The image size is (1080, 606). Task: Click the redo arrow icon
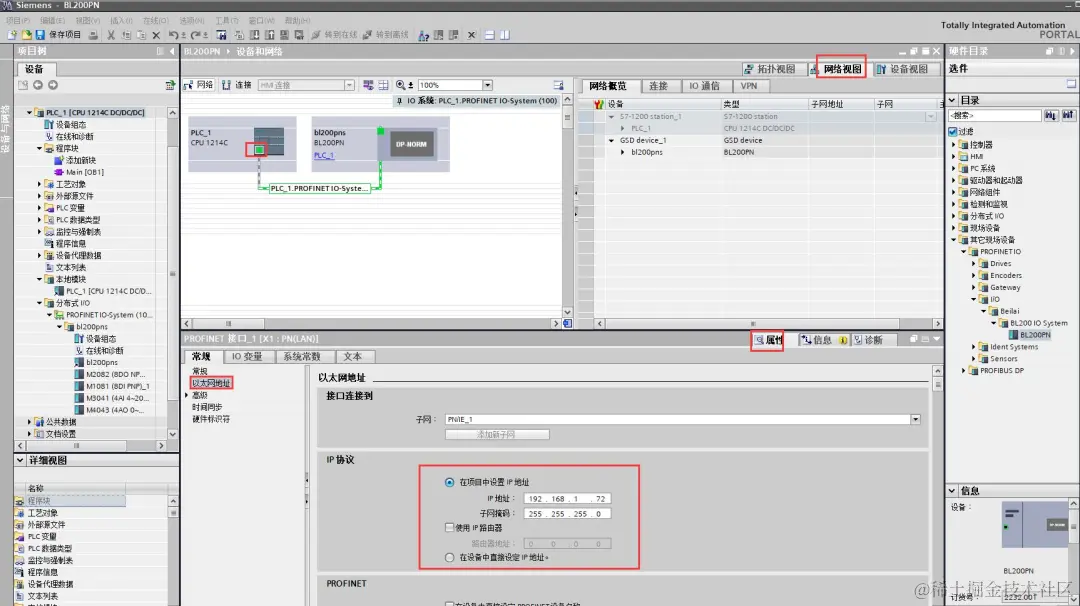[x=195, y=34]
